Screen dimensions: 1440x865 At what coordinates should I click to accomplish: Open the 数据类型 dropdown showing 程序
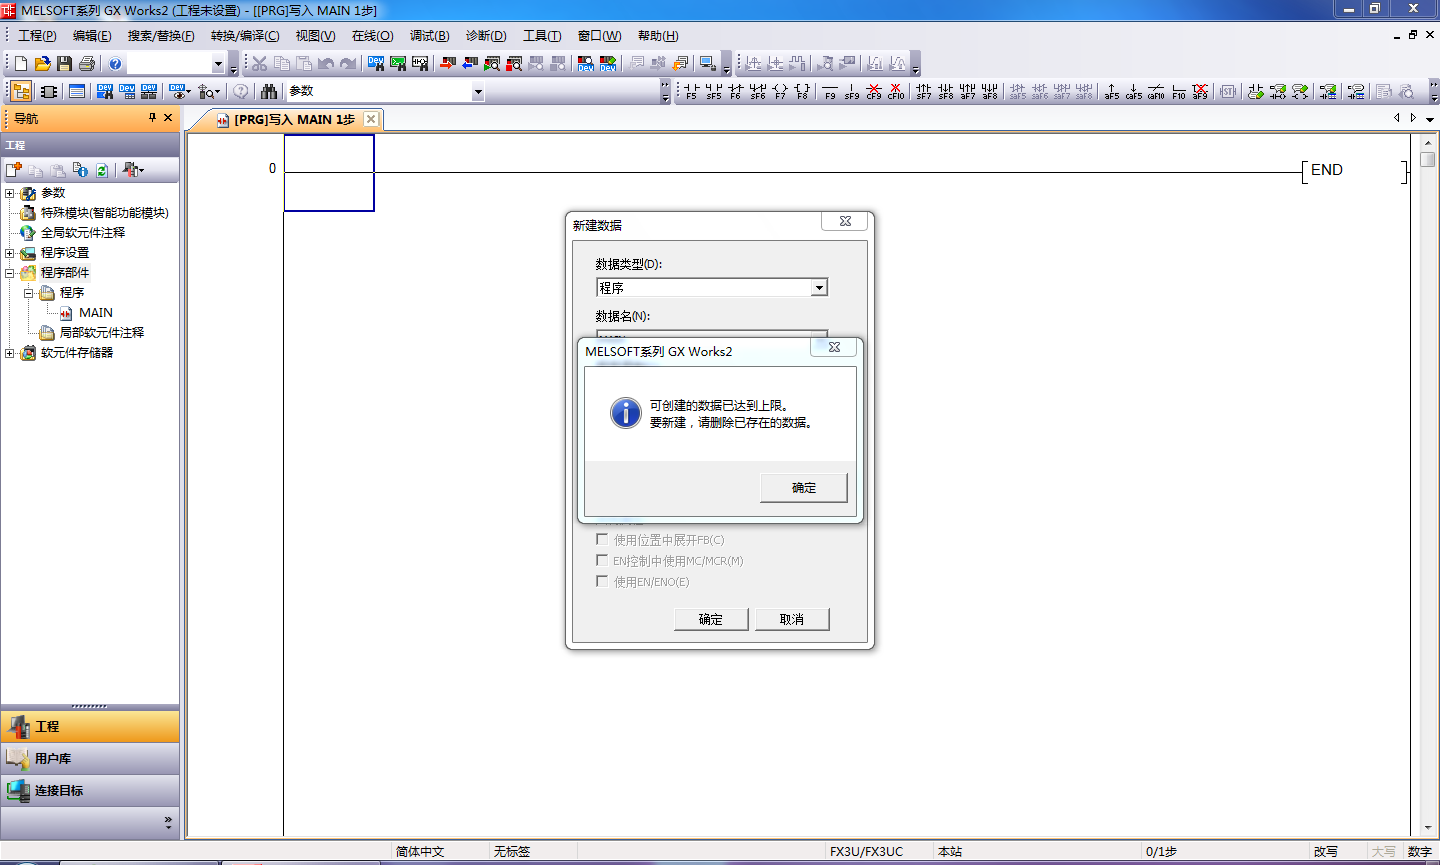point(819,288)
